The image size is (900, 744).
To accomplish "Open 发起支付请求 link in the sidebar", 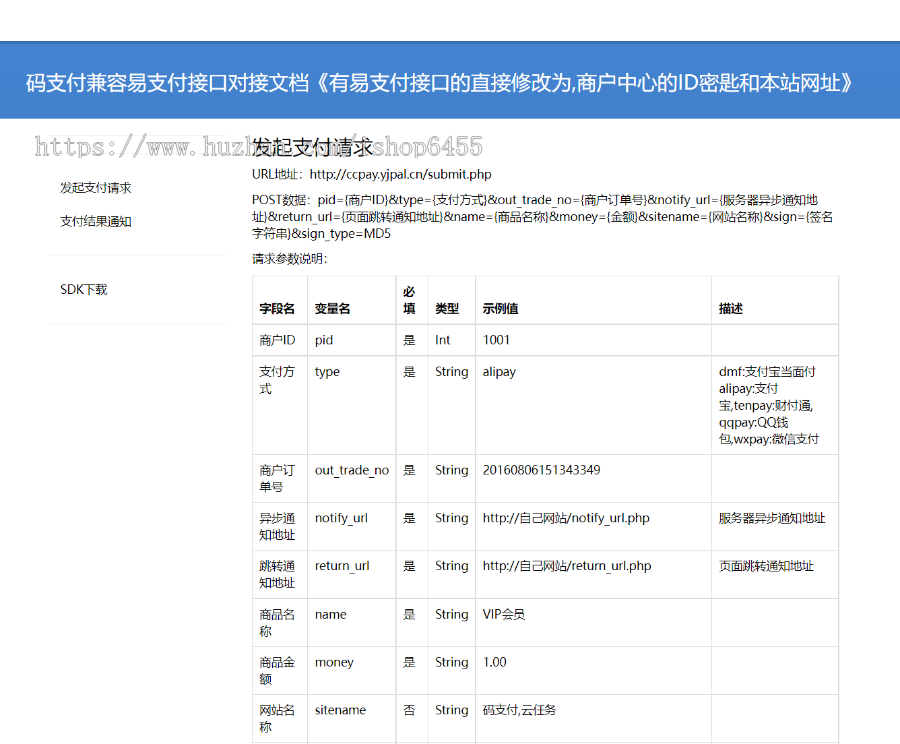I will [x=96, y=188].
